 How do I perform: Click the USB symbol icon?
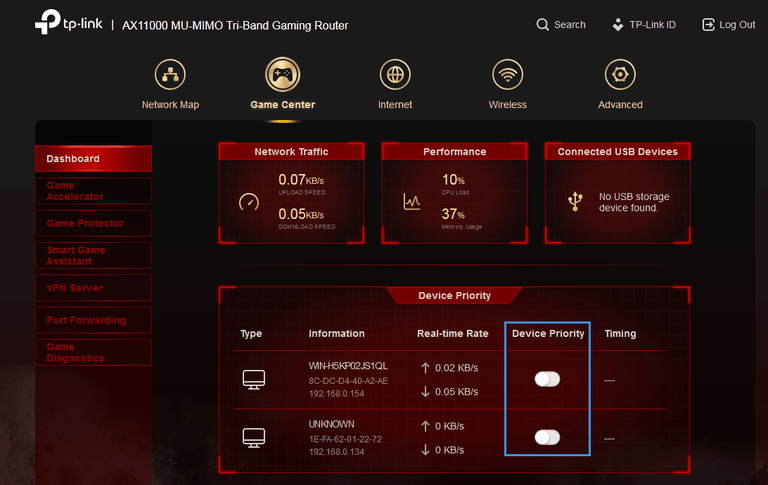(x=575, y=201)
